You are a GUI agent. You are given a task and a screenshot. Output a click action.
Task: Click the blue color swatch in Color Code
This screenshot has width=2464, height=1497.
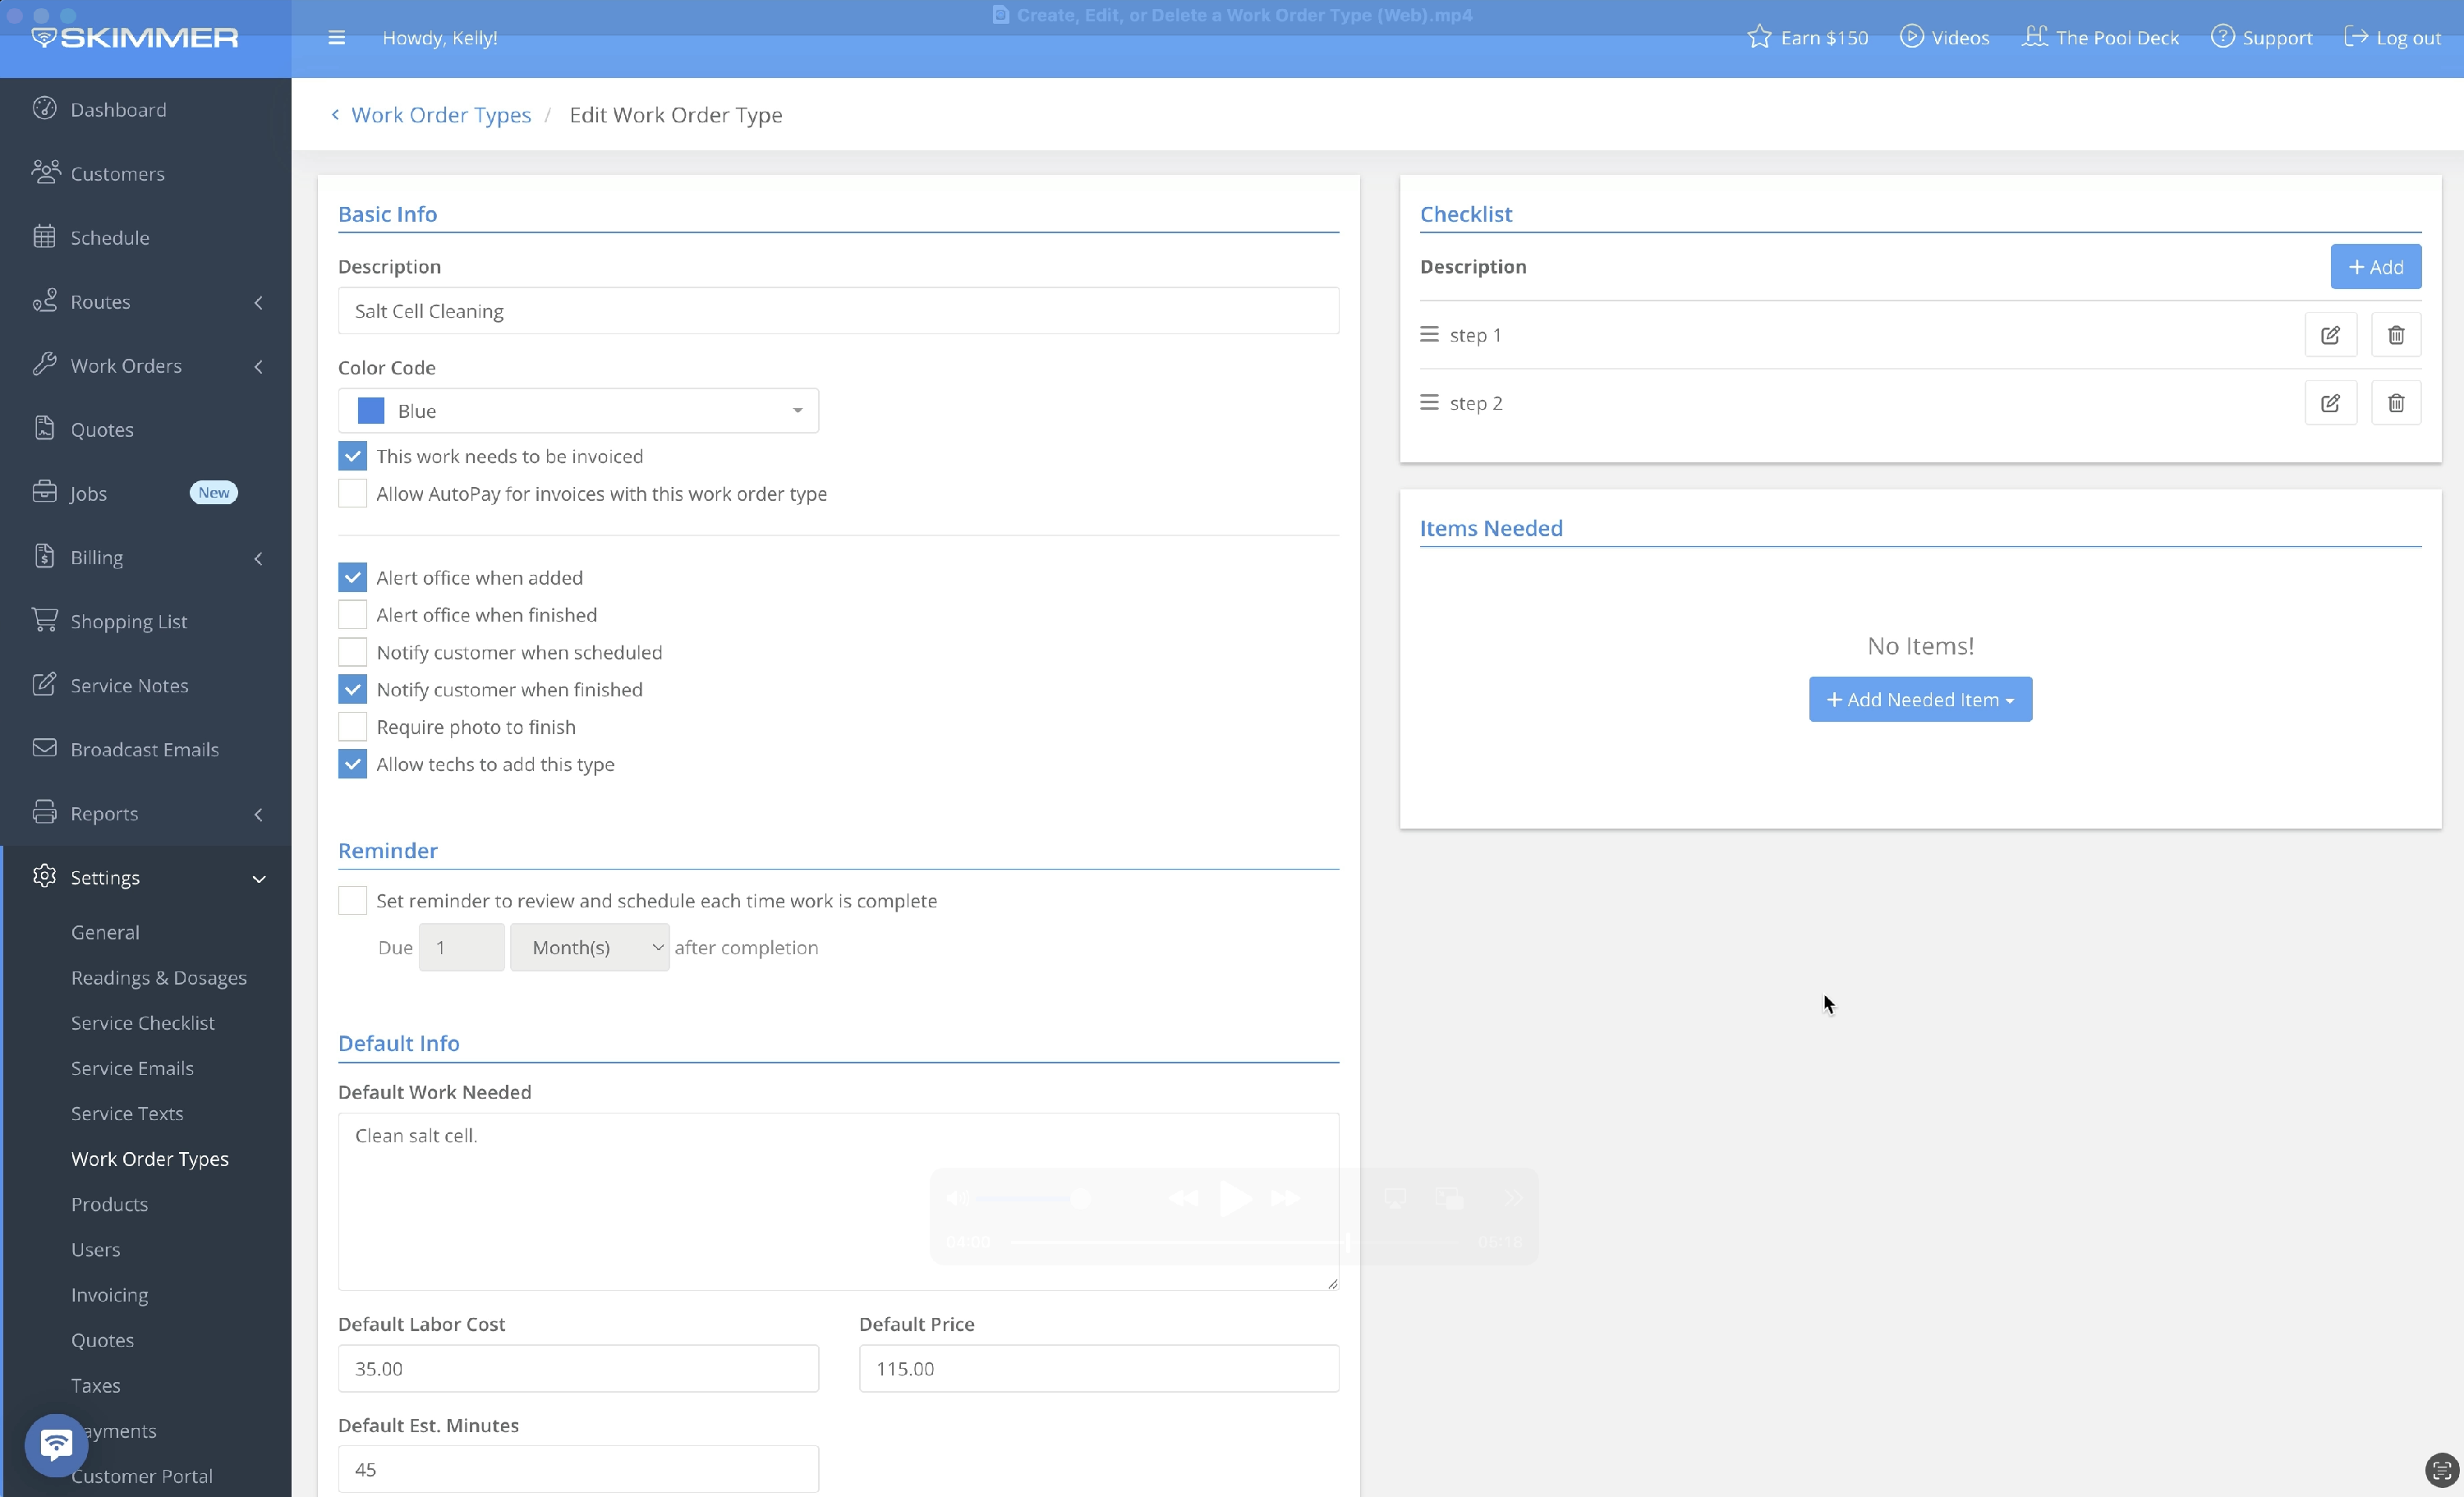point(371,411)
